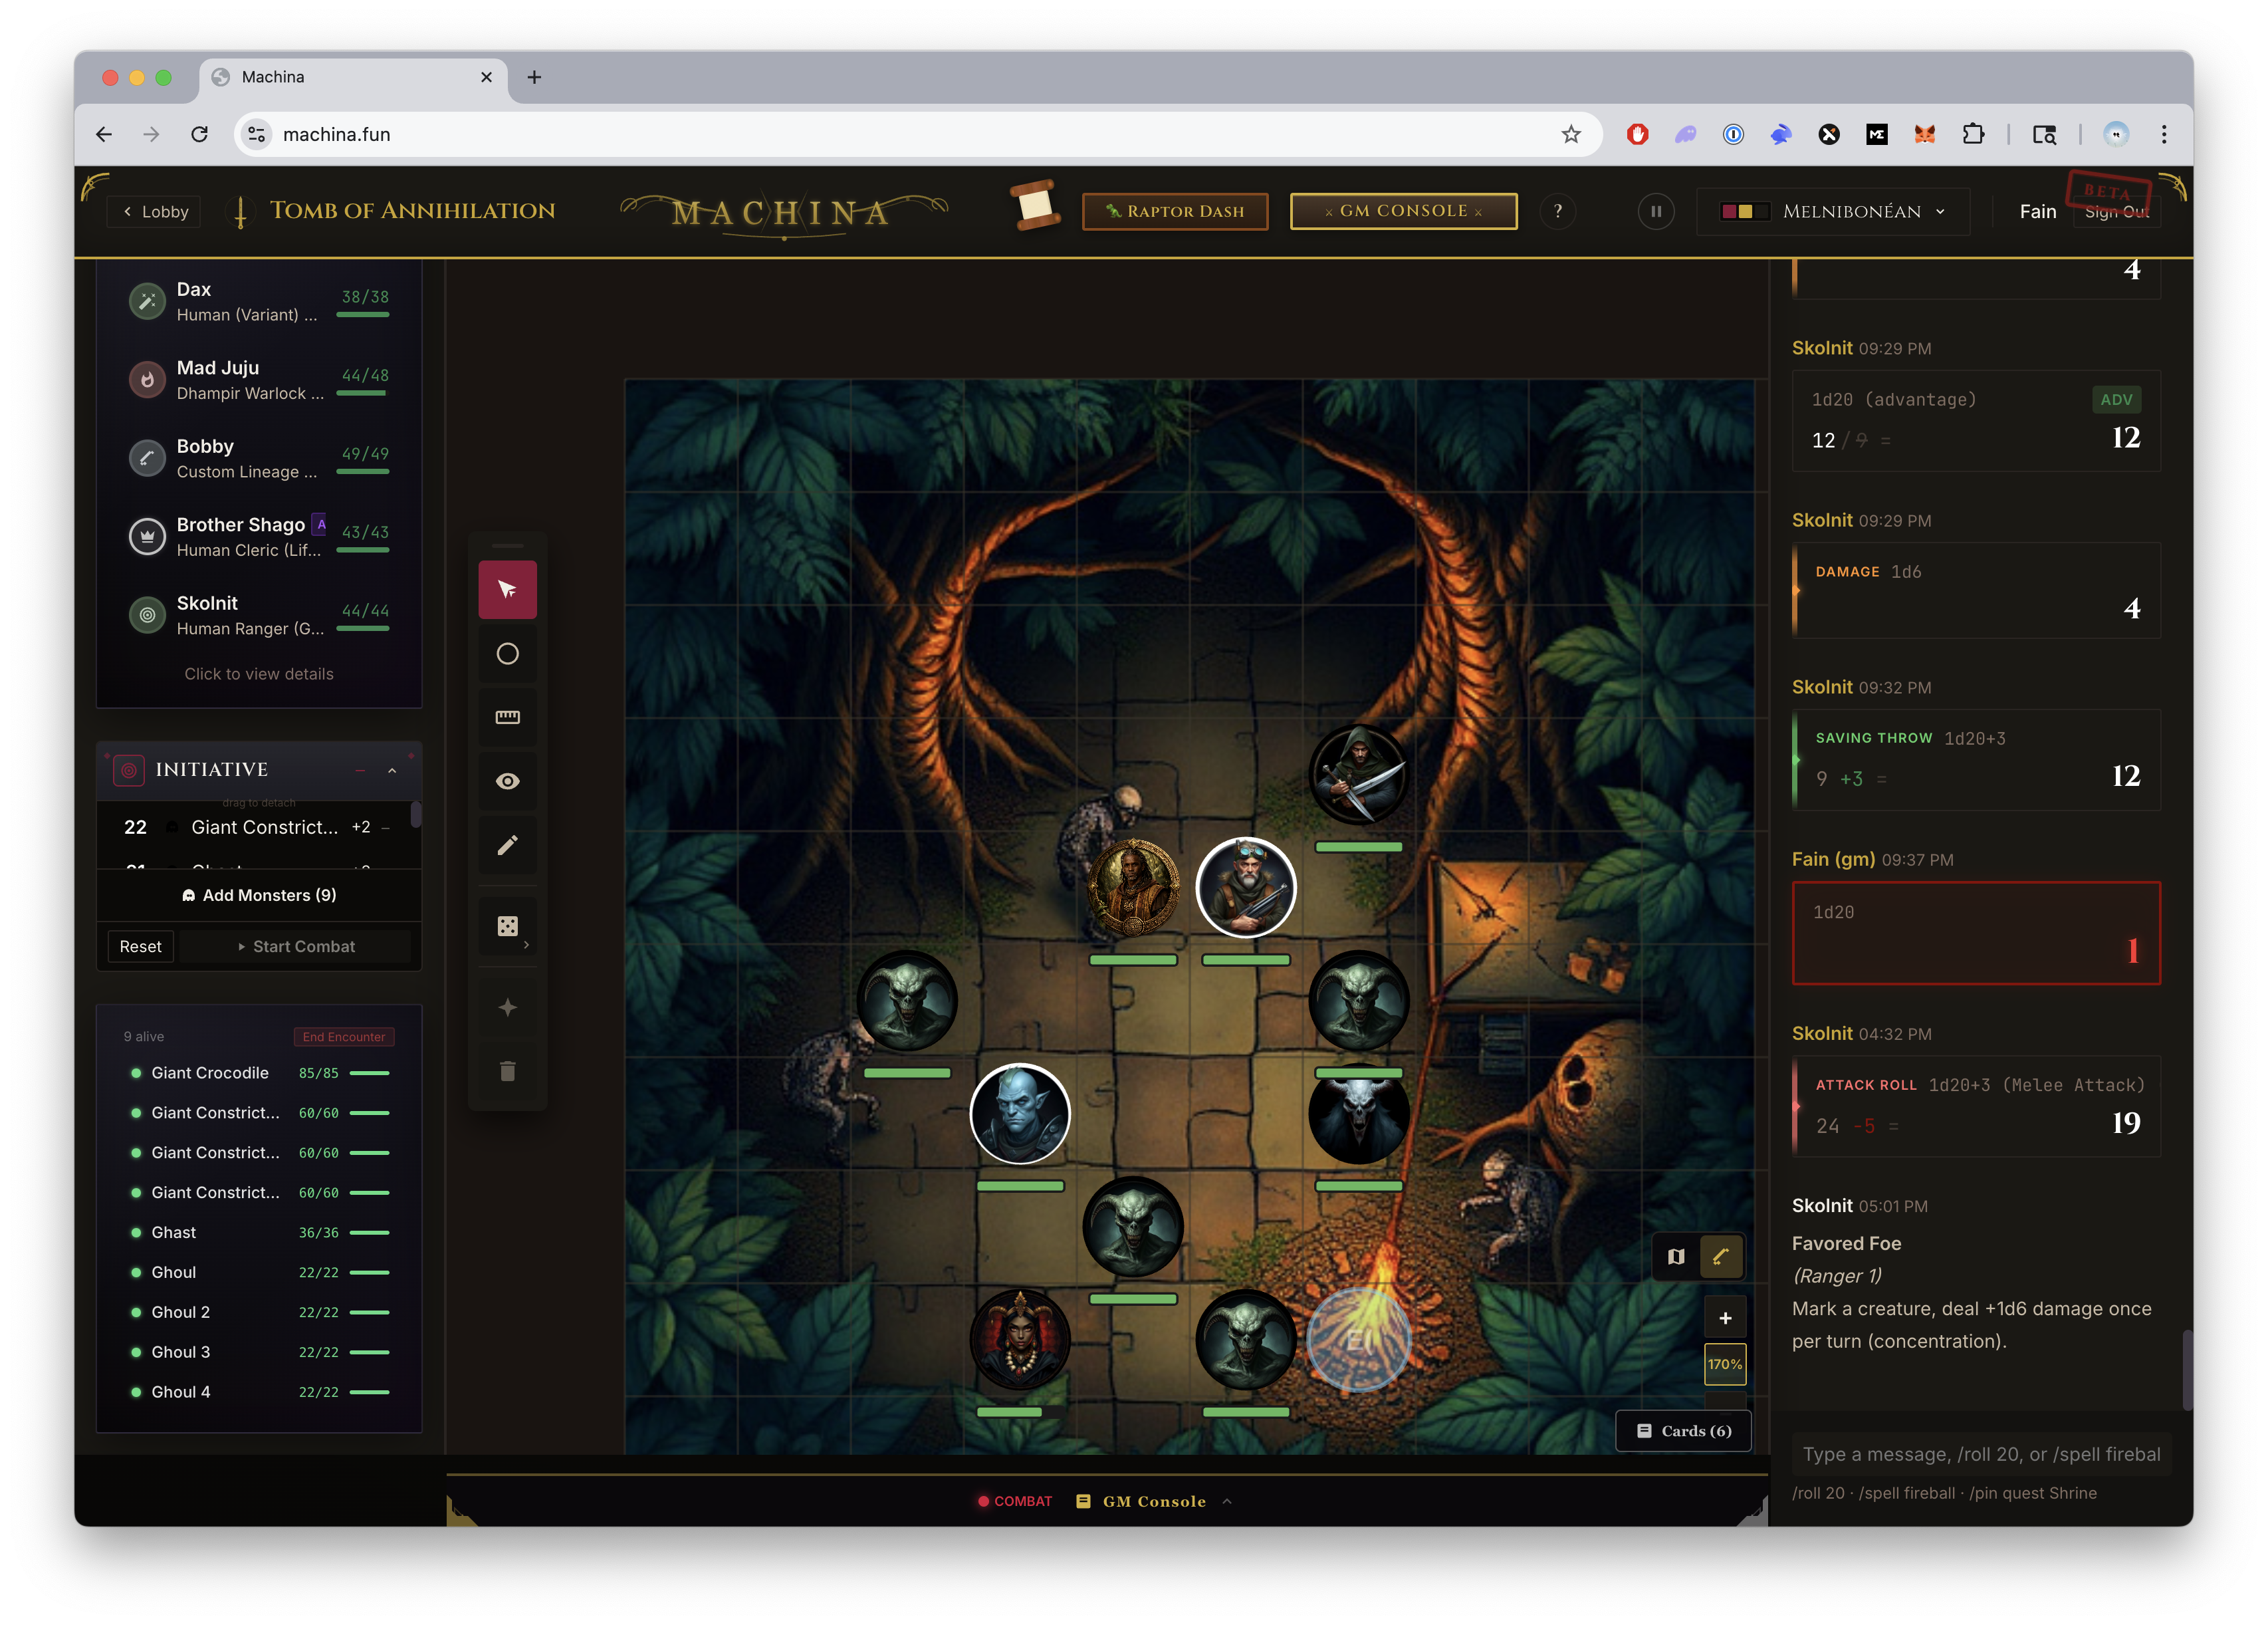Collapse the Initiative panel with the chevron
Viewport: 2268px width, 1625px height.
click(x=392, y=770)
